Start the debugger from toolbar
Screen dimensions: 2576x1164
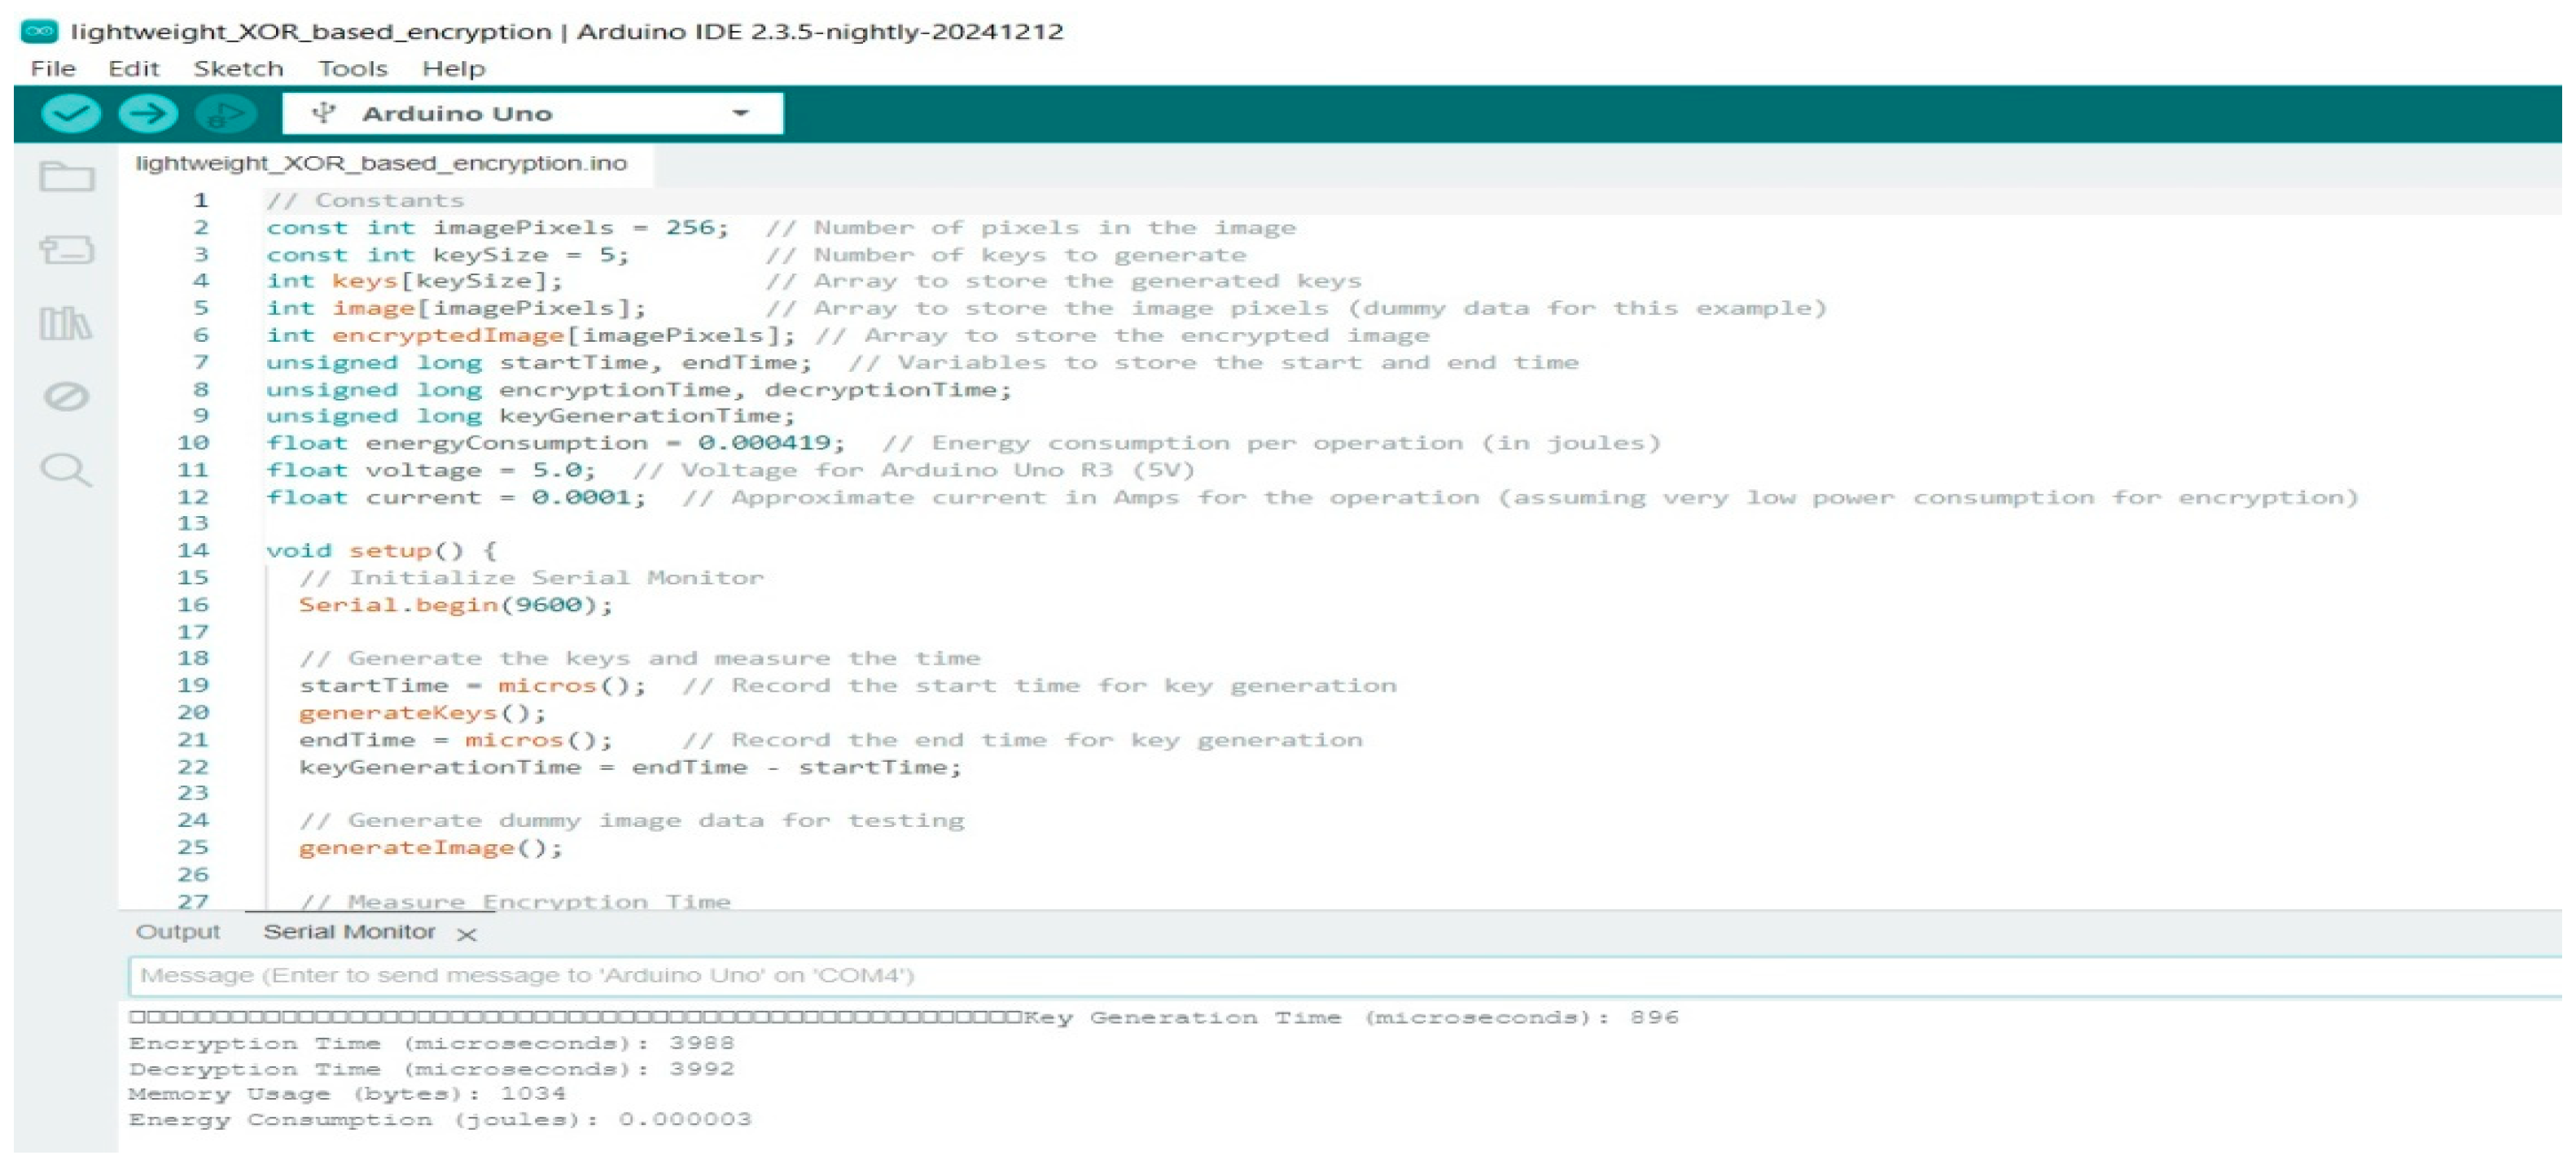[225, 114]
